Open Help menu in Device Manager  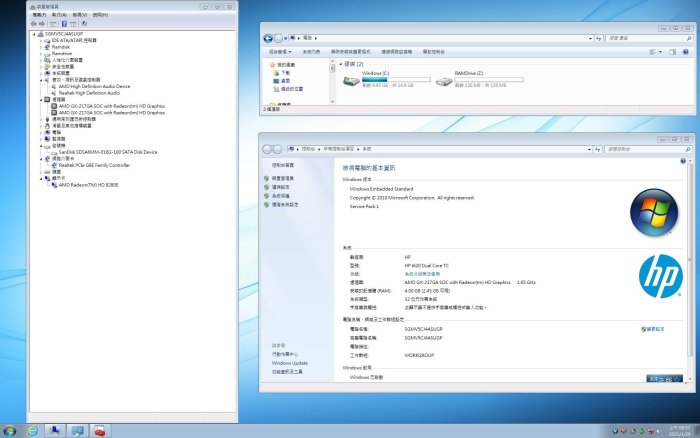point(100,15)
